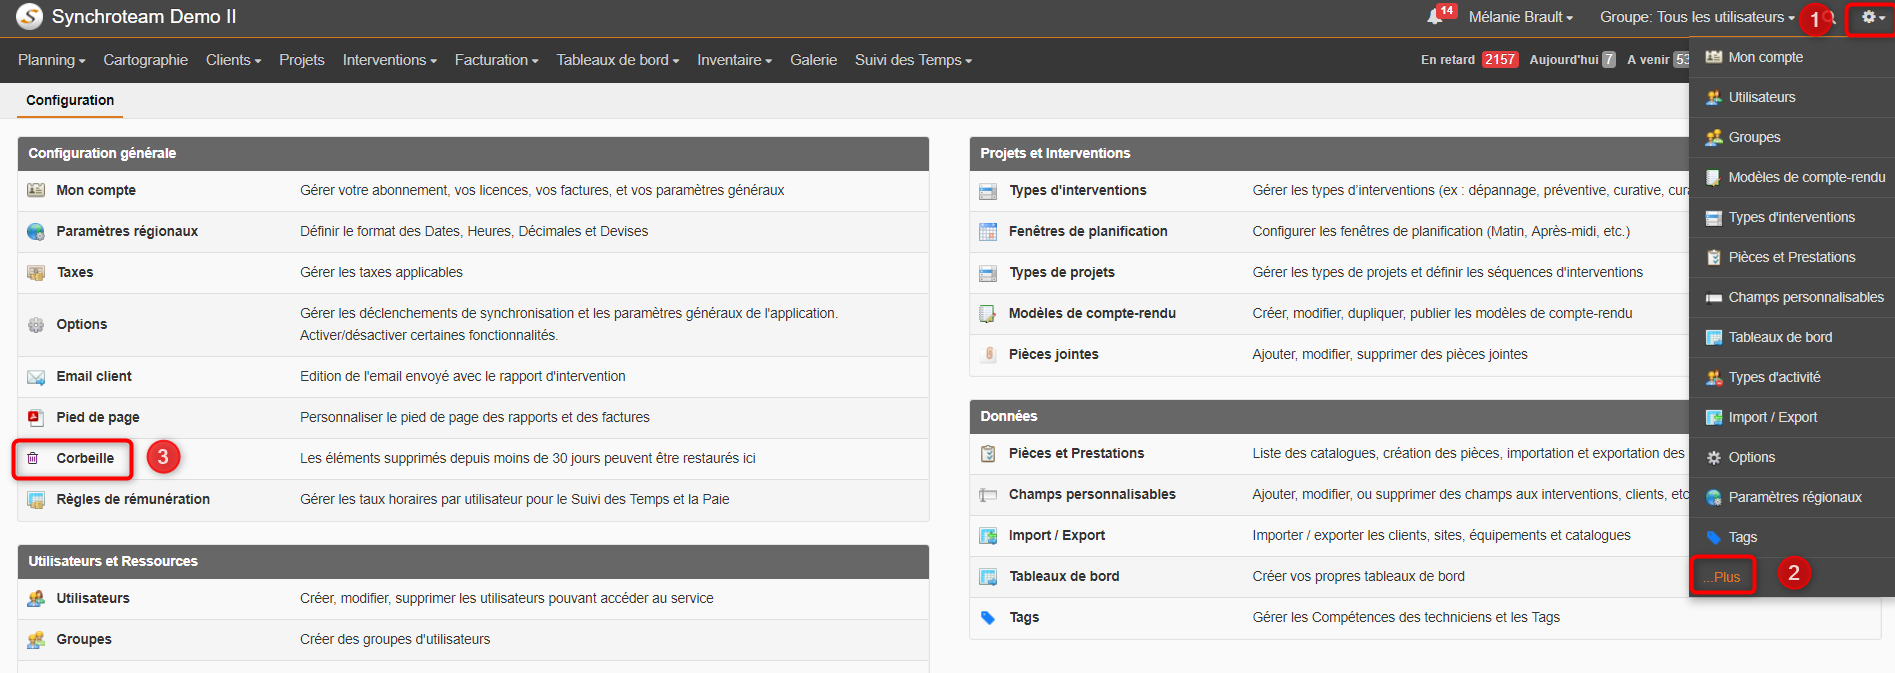The height and width of the screenshot is (673, 1895).
Task: Click the ...Plus link in gear dropdown
Action: point(1723,577)
